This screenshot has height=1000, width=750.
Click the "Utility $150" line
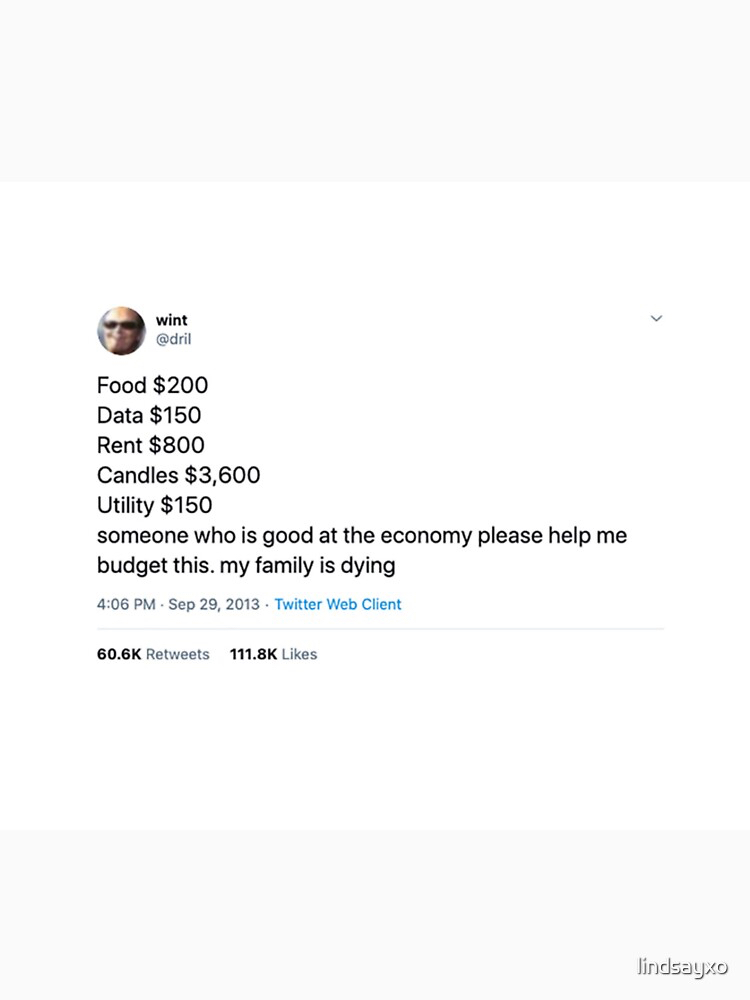pos(154,505)
